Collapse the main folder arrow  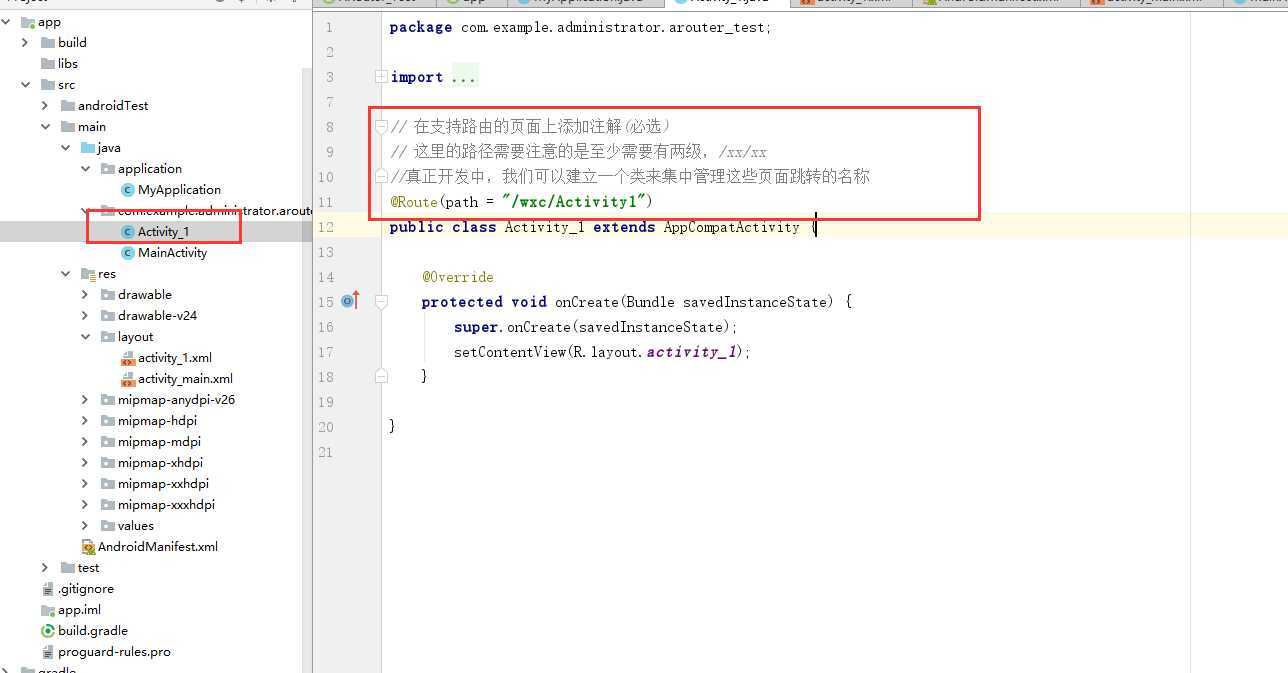click(x=45, y=127)
